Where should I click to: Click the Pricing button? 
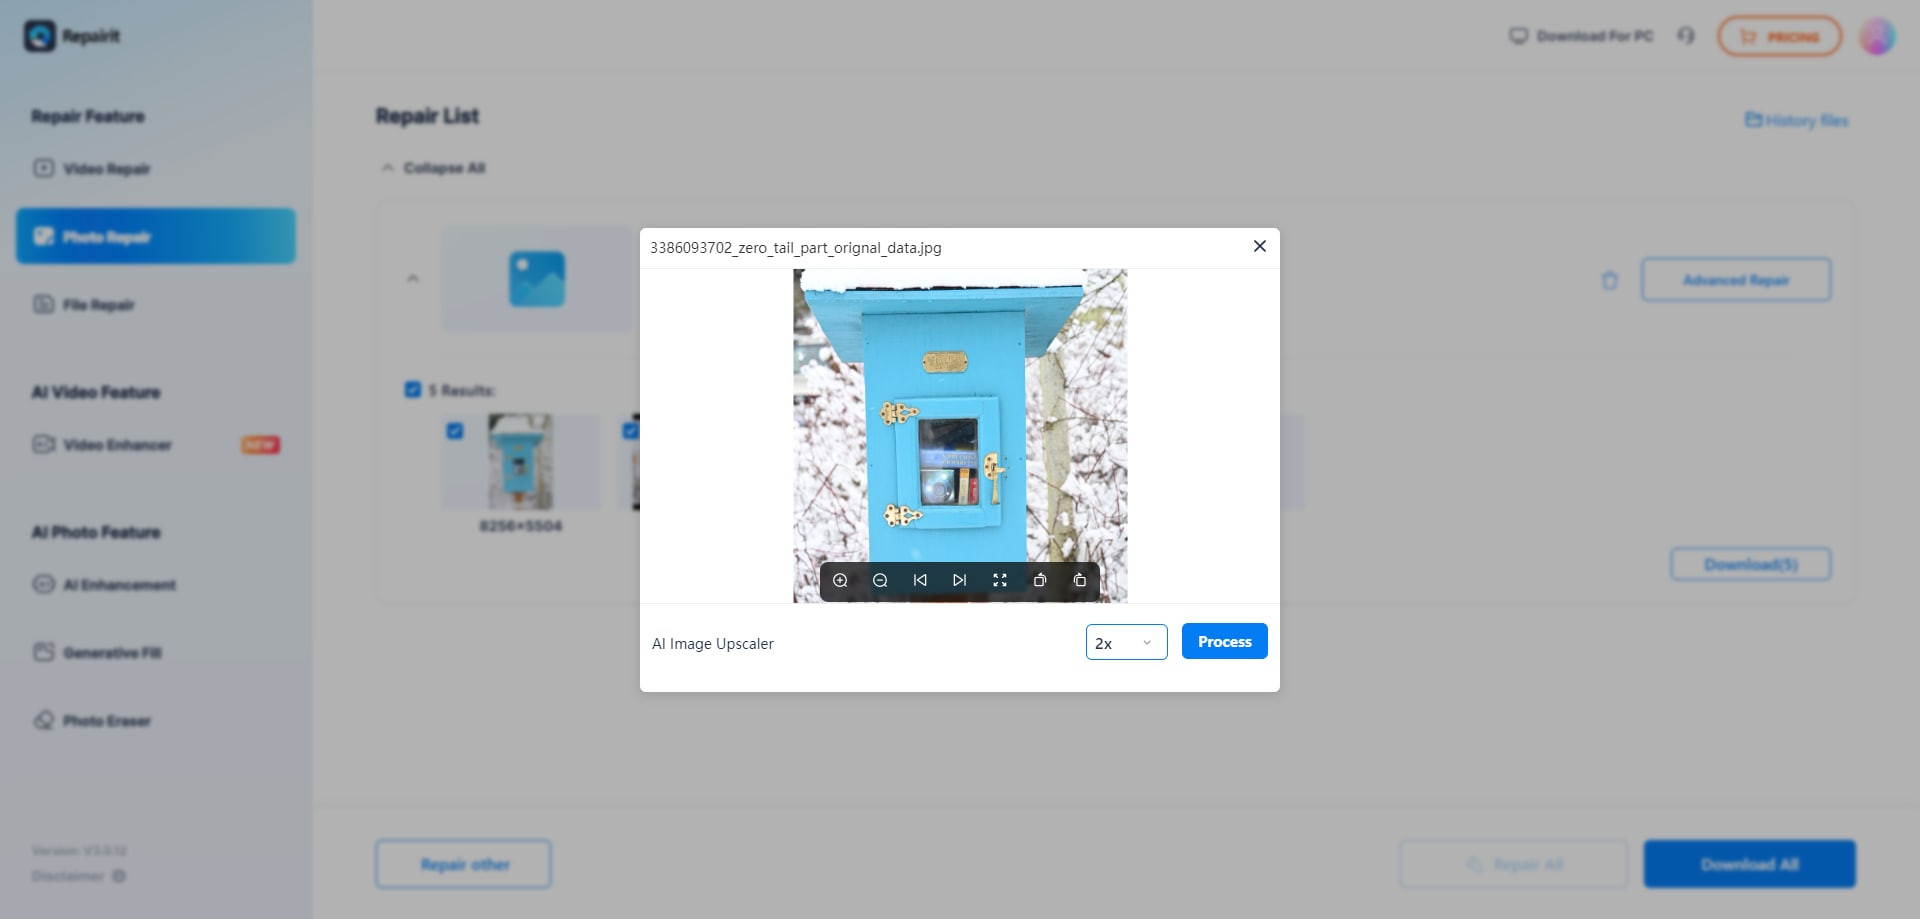coord(1779,37)
